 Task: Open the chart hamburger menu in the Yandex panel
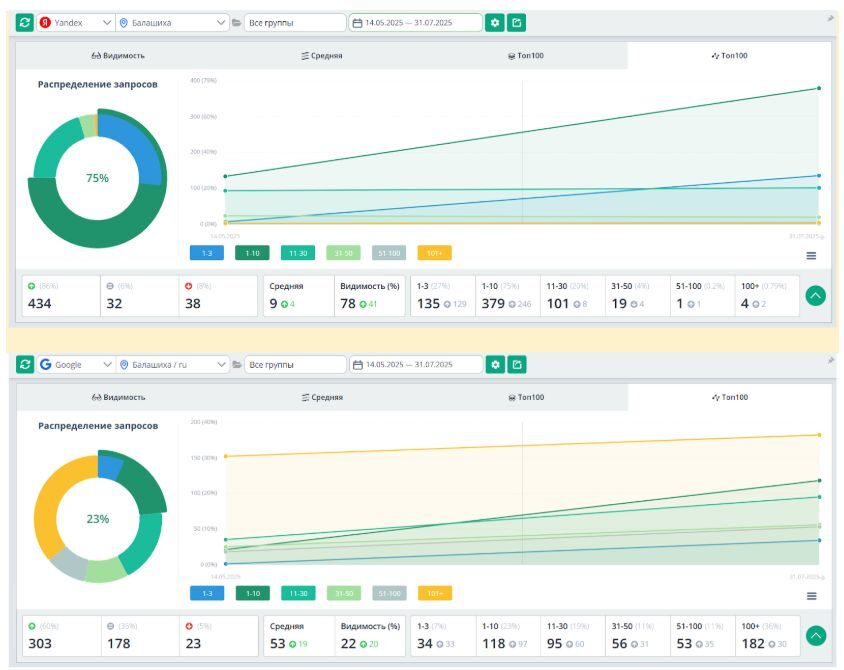pyautogui.click(x=811, y=256)
